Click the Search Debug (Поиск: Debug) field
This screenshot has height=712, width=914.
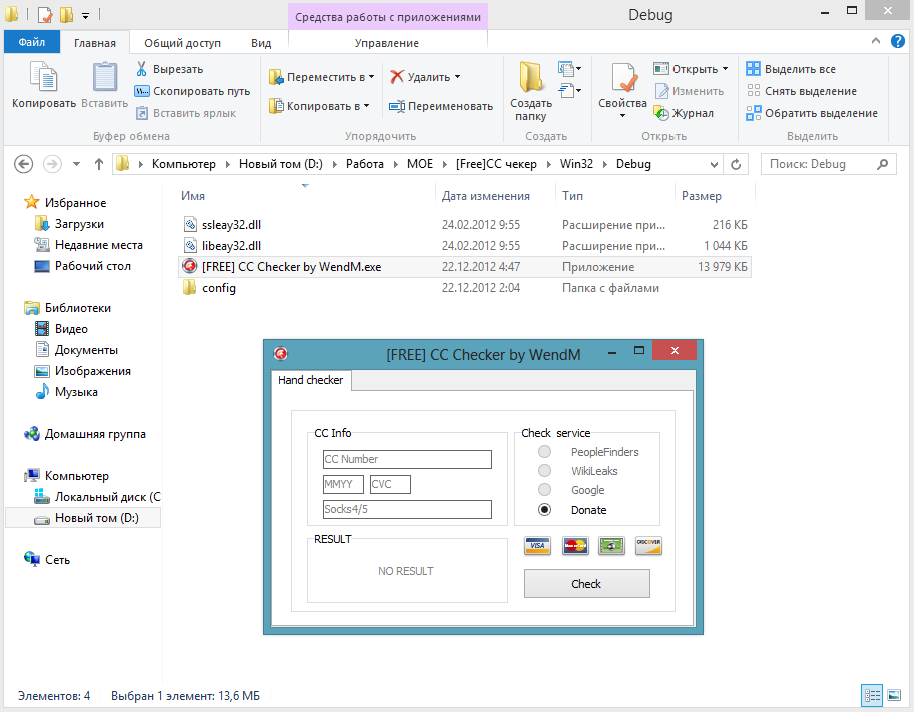(828, 164)
